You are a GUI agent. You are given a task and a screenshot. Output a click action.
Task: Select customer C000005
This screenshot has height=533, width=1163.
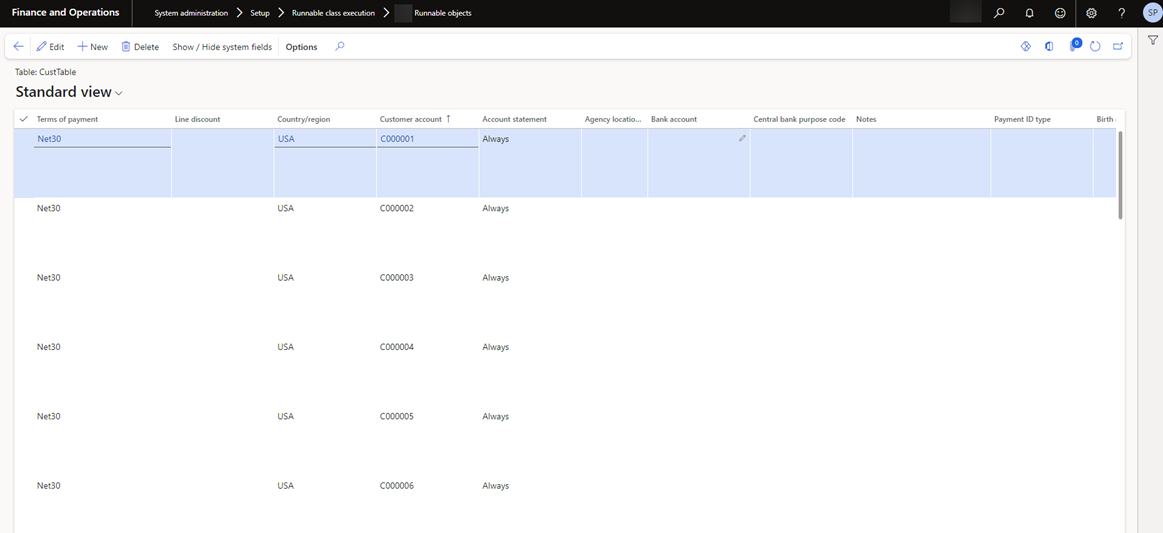click(x=397, y=417)
